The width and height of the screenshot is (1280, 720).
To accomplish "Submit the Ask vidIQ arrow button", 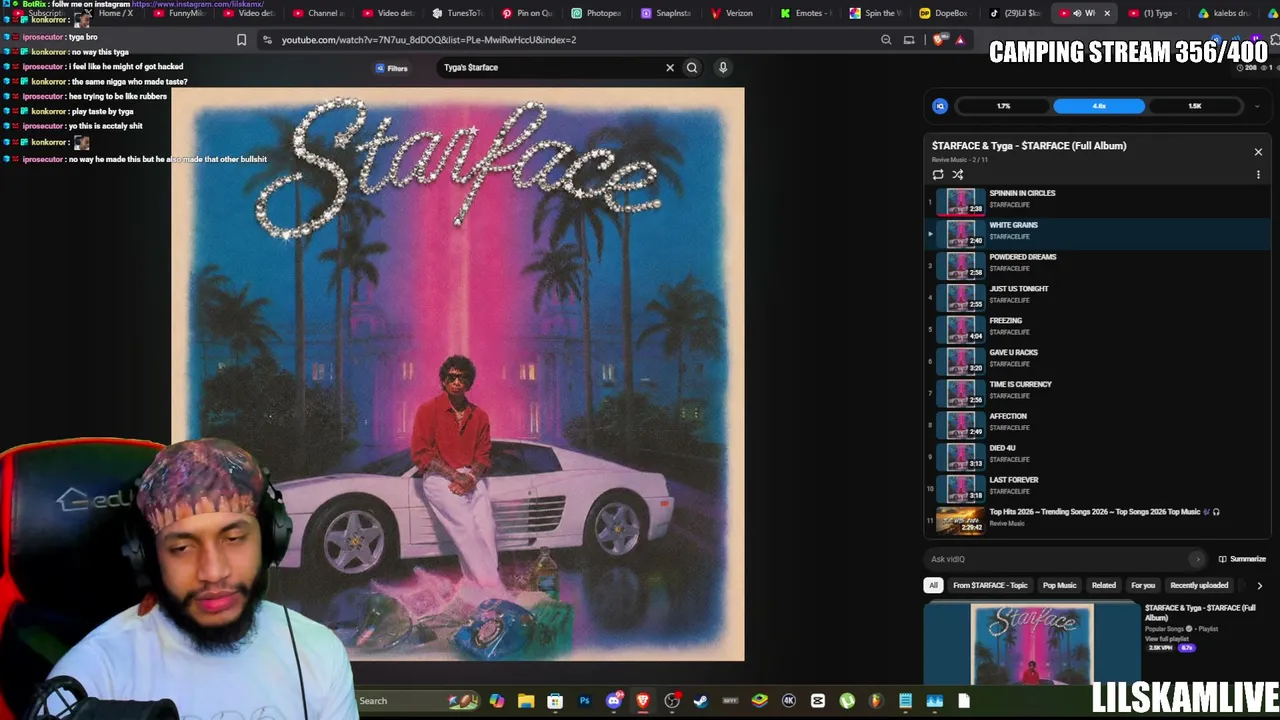I will (x=1197, y=559).
